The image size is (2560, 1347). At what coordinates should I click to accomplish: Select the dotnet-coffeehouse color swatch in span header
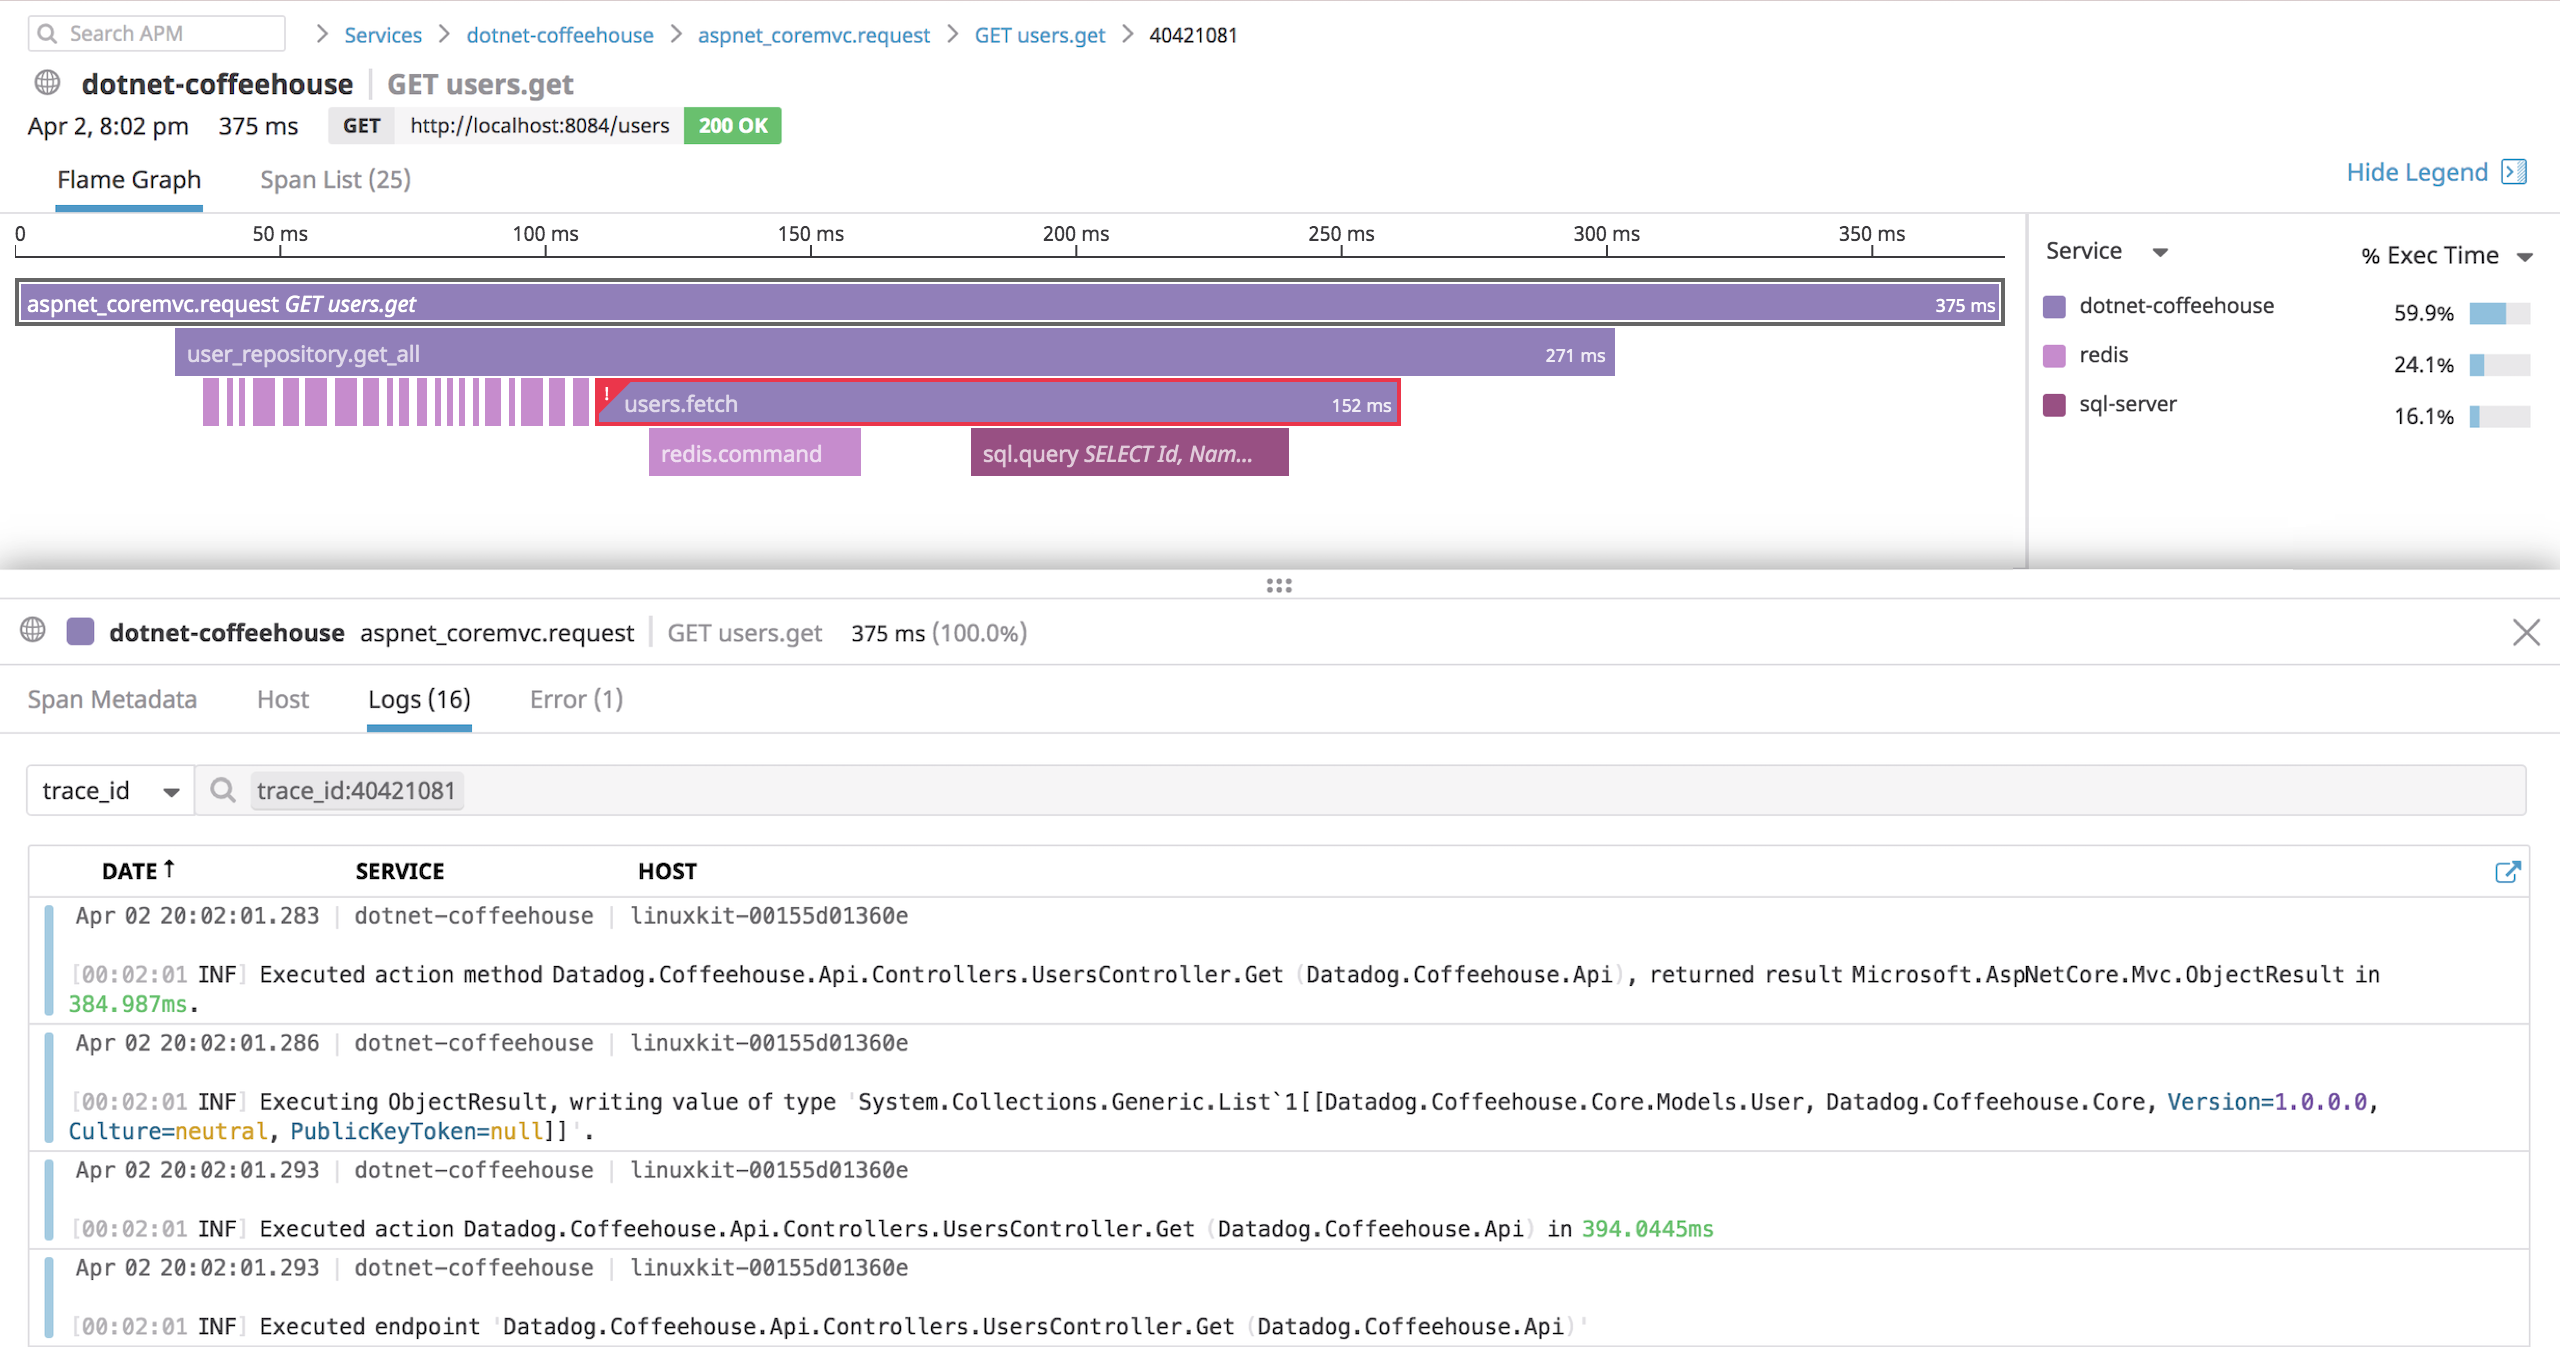point(80,631)
